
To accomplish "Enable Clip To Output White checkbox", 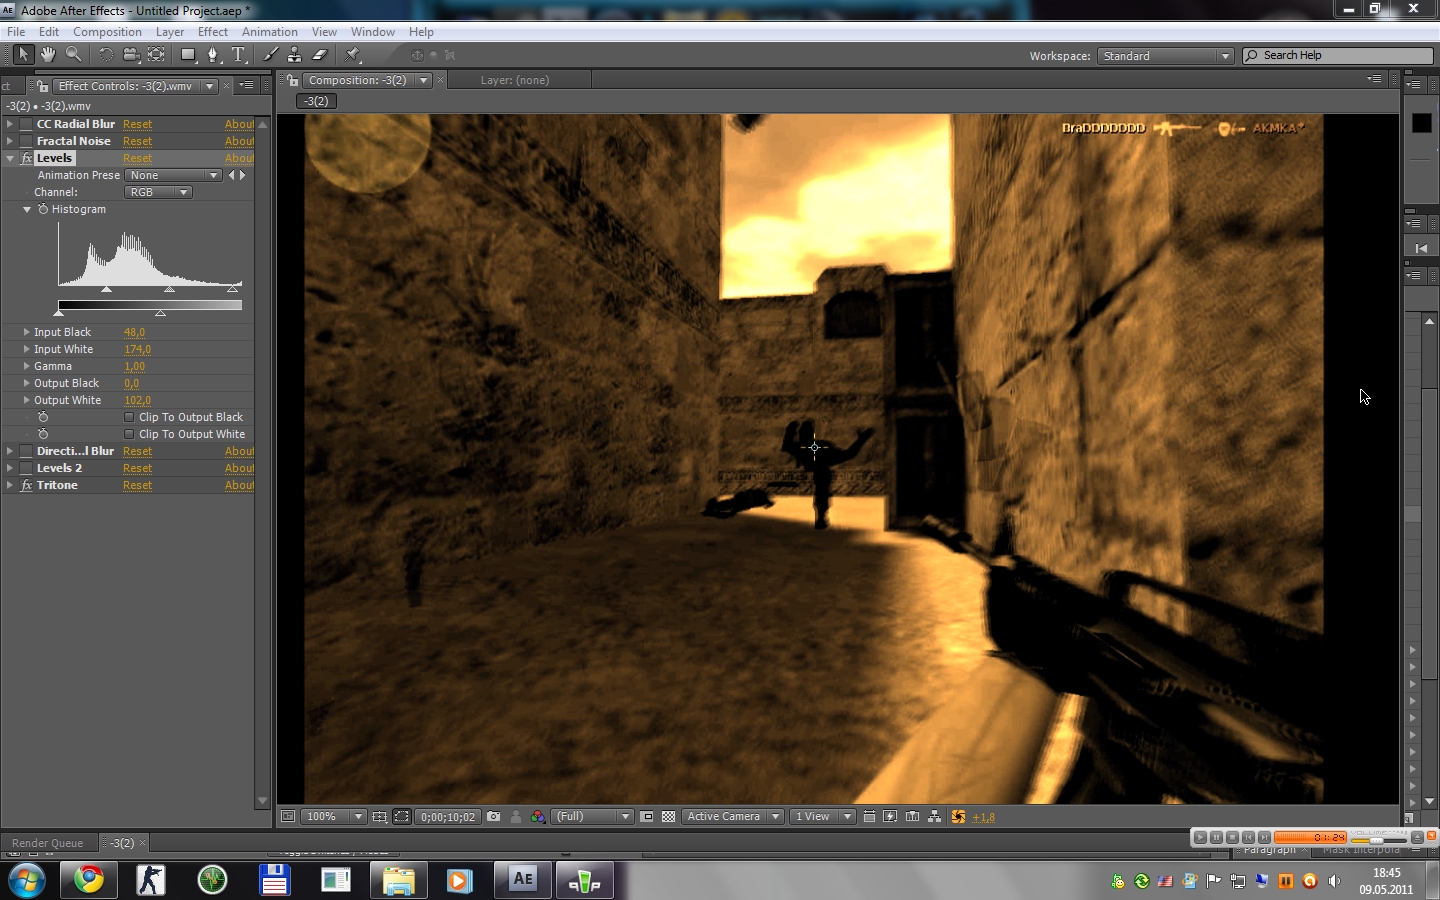I will tap(129, 434).
